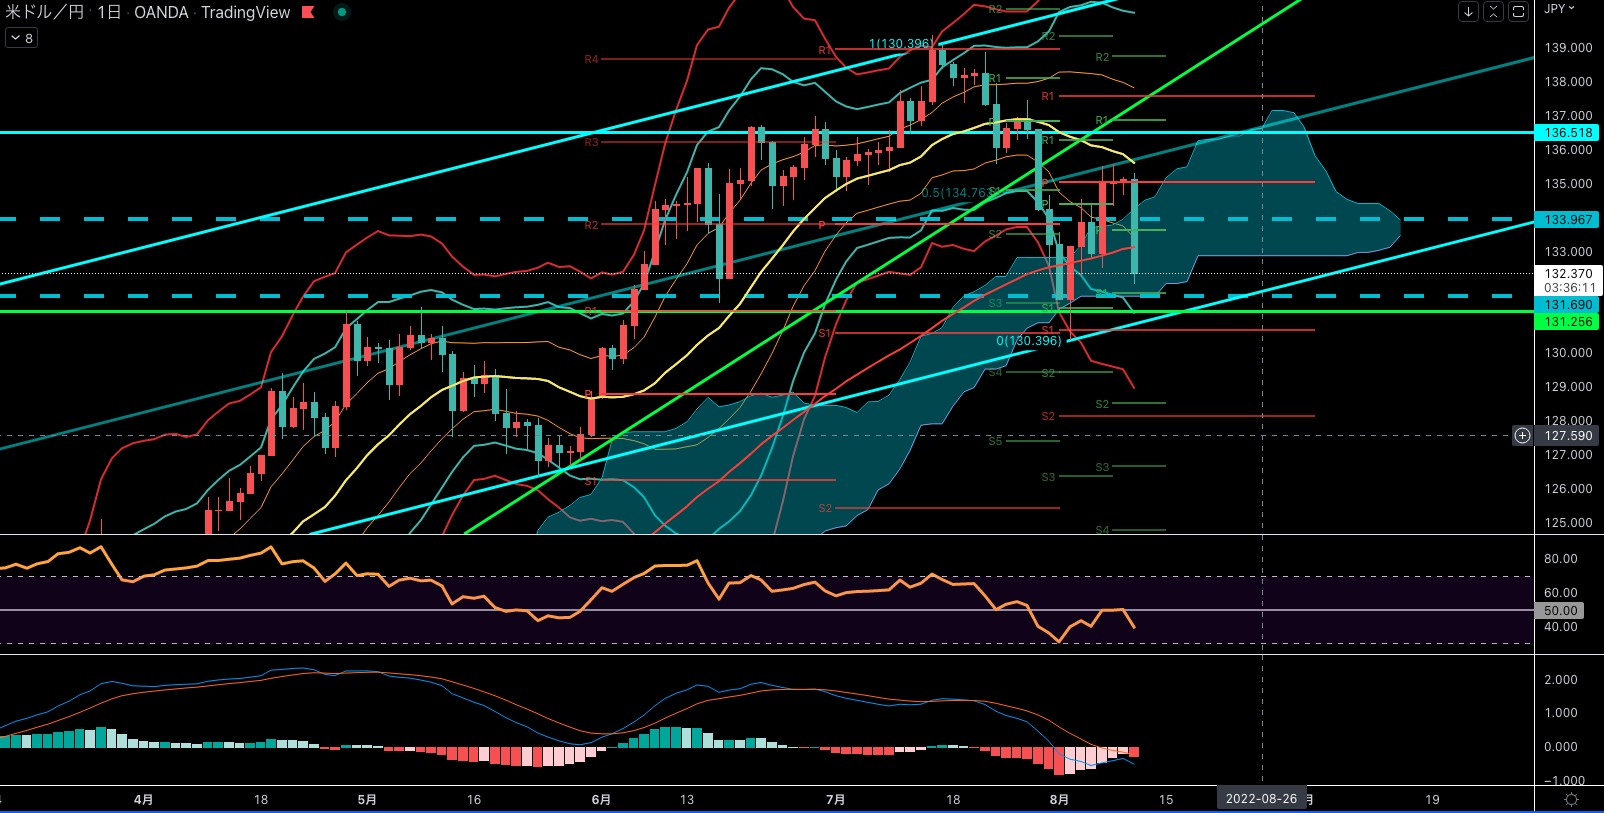Click the 1(130.396) Fibonacci level label
1604x813 pixels.
point(899,44)
